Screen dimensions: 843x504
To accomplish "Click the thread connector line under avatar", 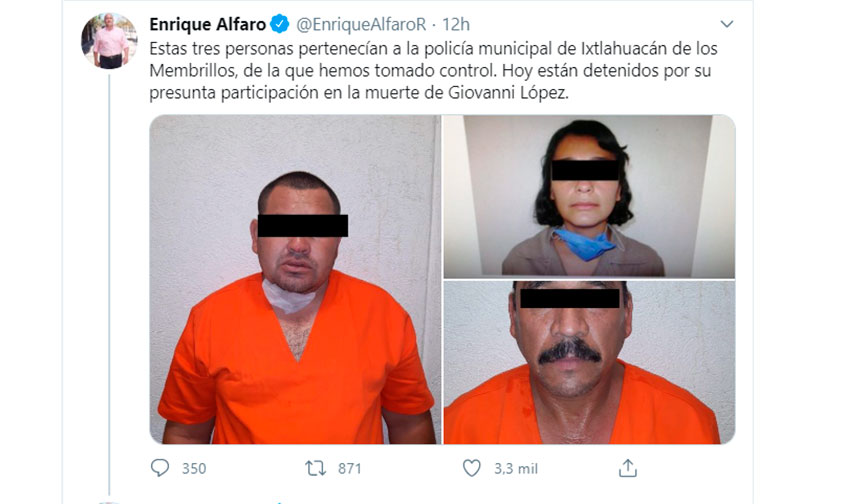I will click(x=109, y=285).
